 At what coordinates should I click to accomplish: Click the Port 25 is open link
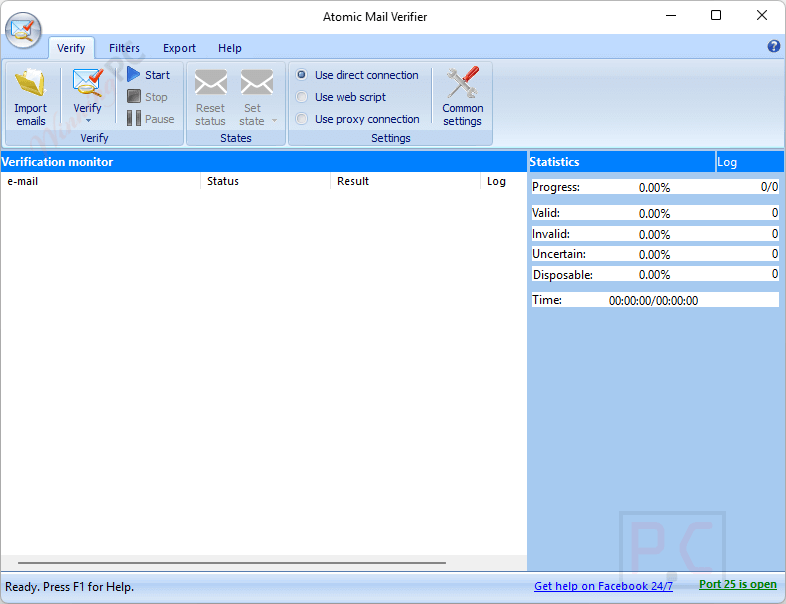coord(737,584)
